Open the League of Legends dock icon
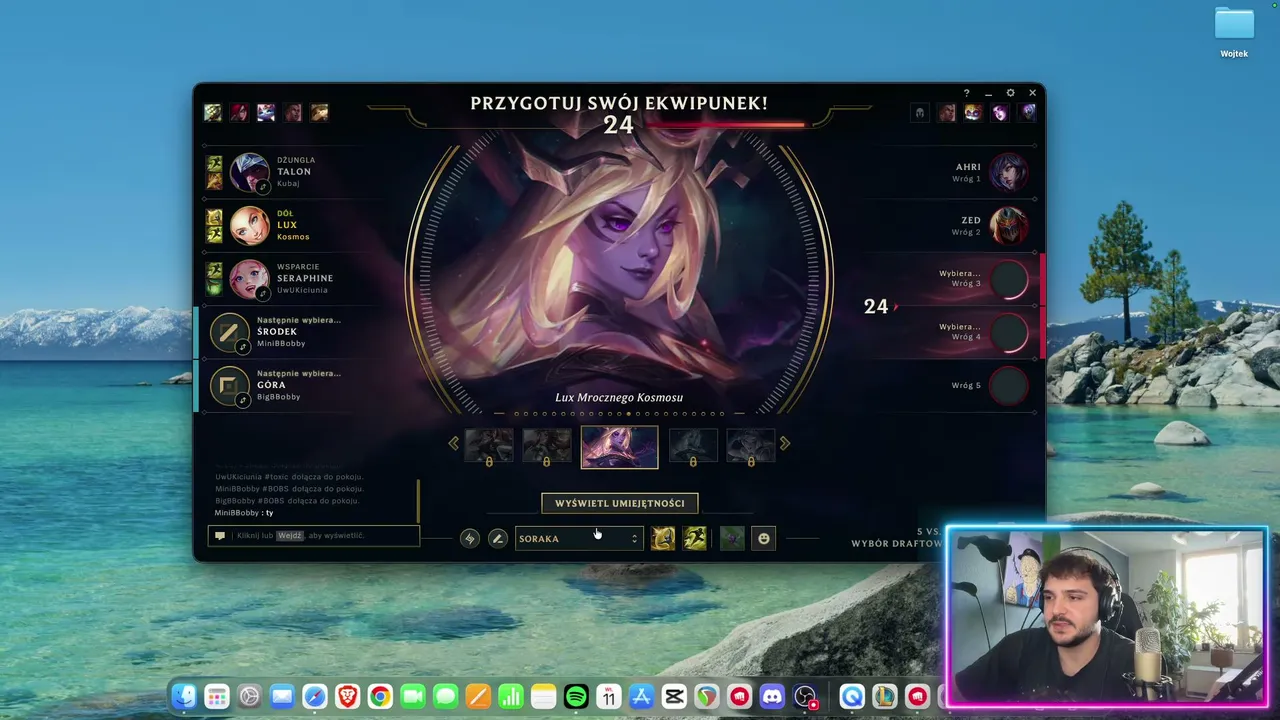The height and width of the screenshot is (720, 1280). 884,696
